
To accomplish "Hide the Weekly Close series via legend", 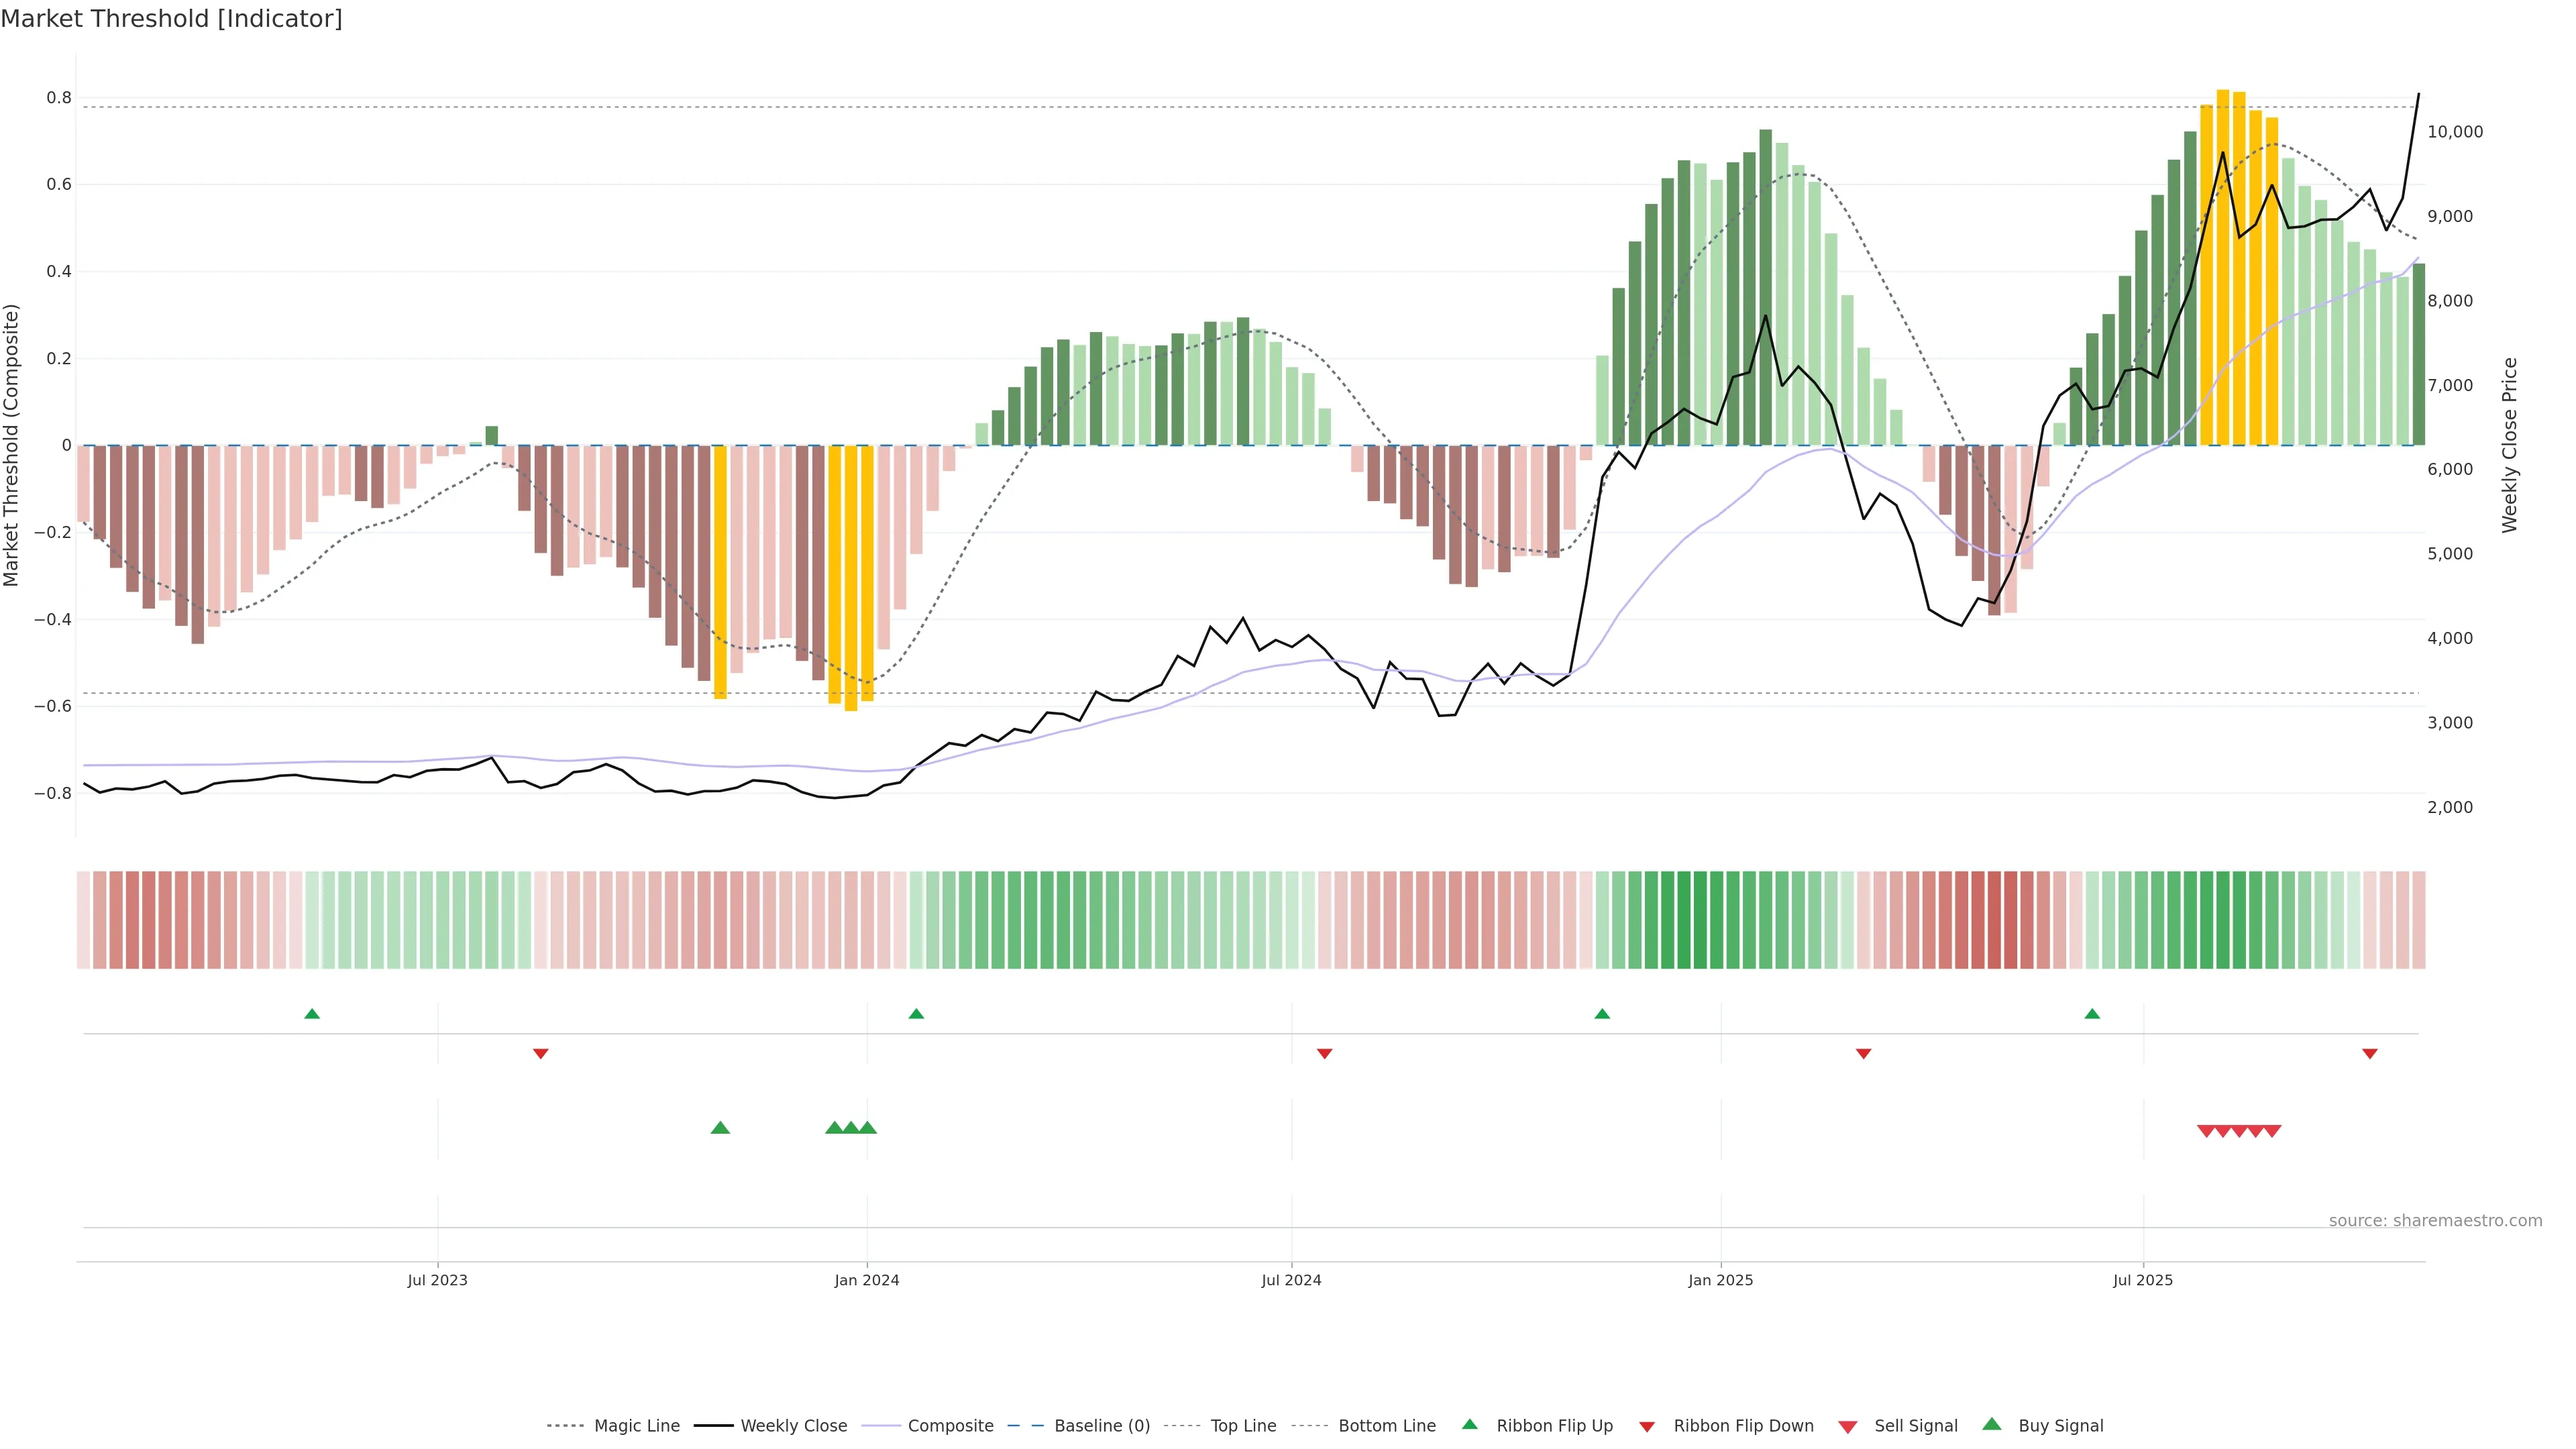I will (x=793, y=1426).
